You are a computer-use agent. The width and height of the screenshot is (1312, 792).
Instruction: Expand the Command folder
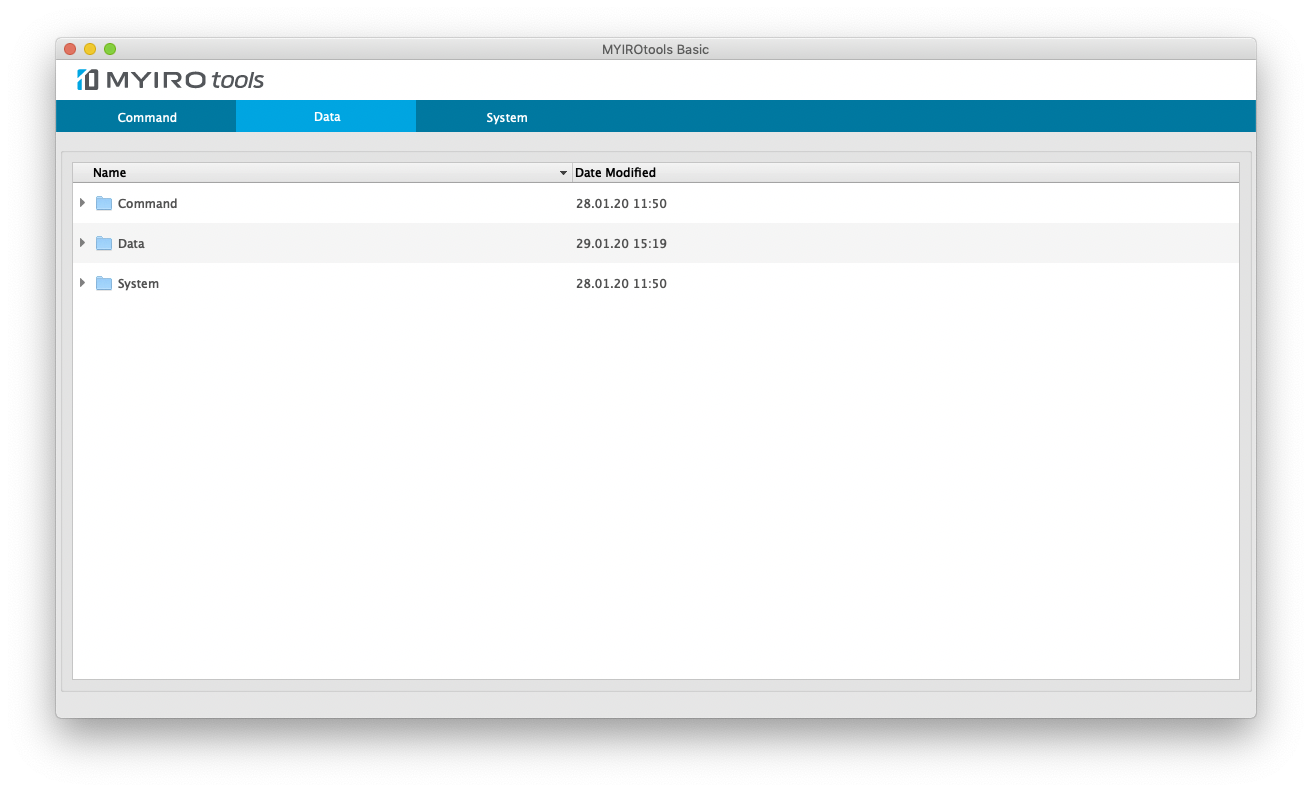point(83,203)
